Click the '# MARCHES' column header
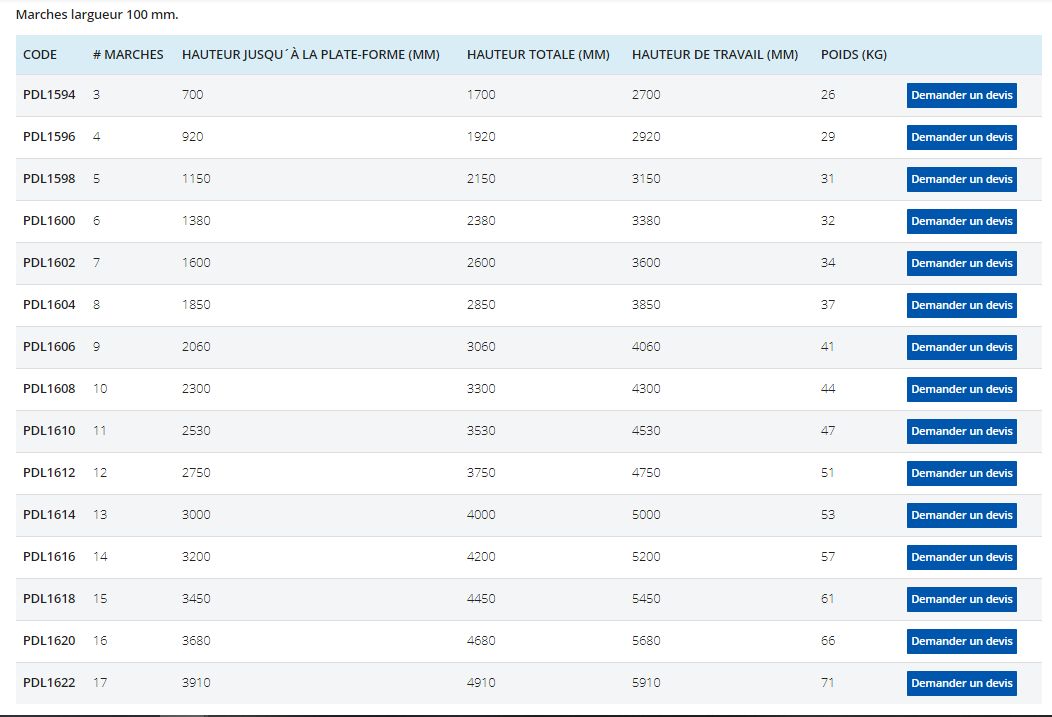This screenshot has height=717, width=1052. coord(127,54)
